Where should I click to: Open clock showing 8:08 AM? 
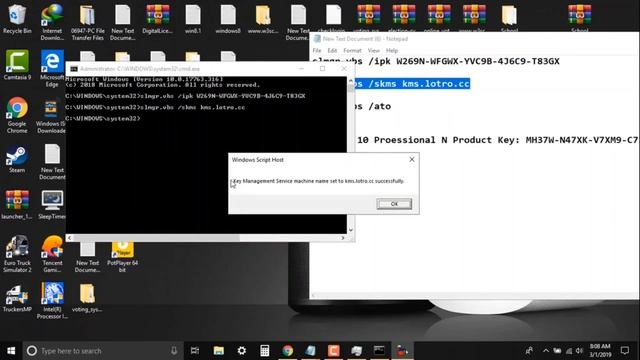600,351
